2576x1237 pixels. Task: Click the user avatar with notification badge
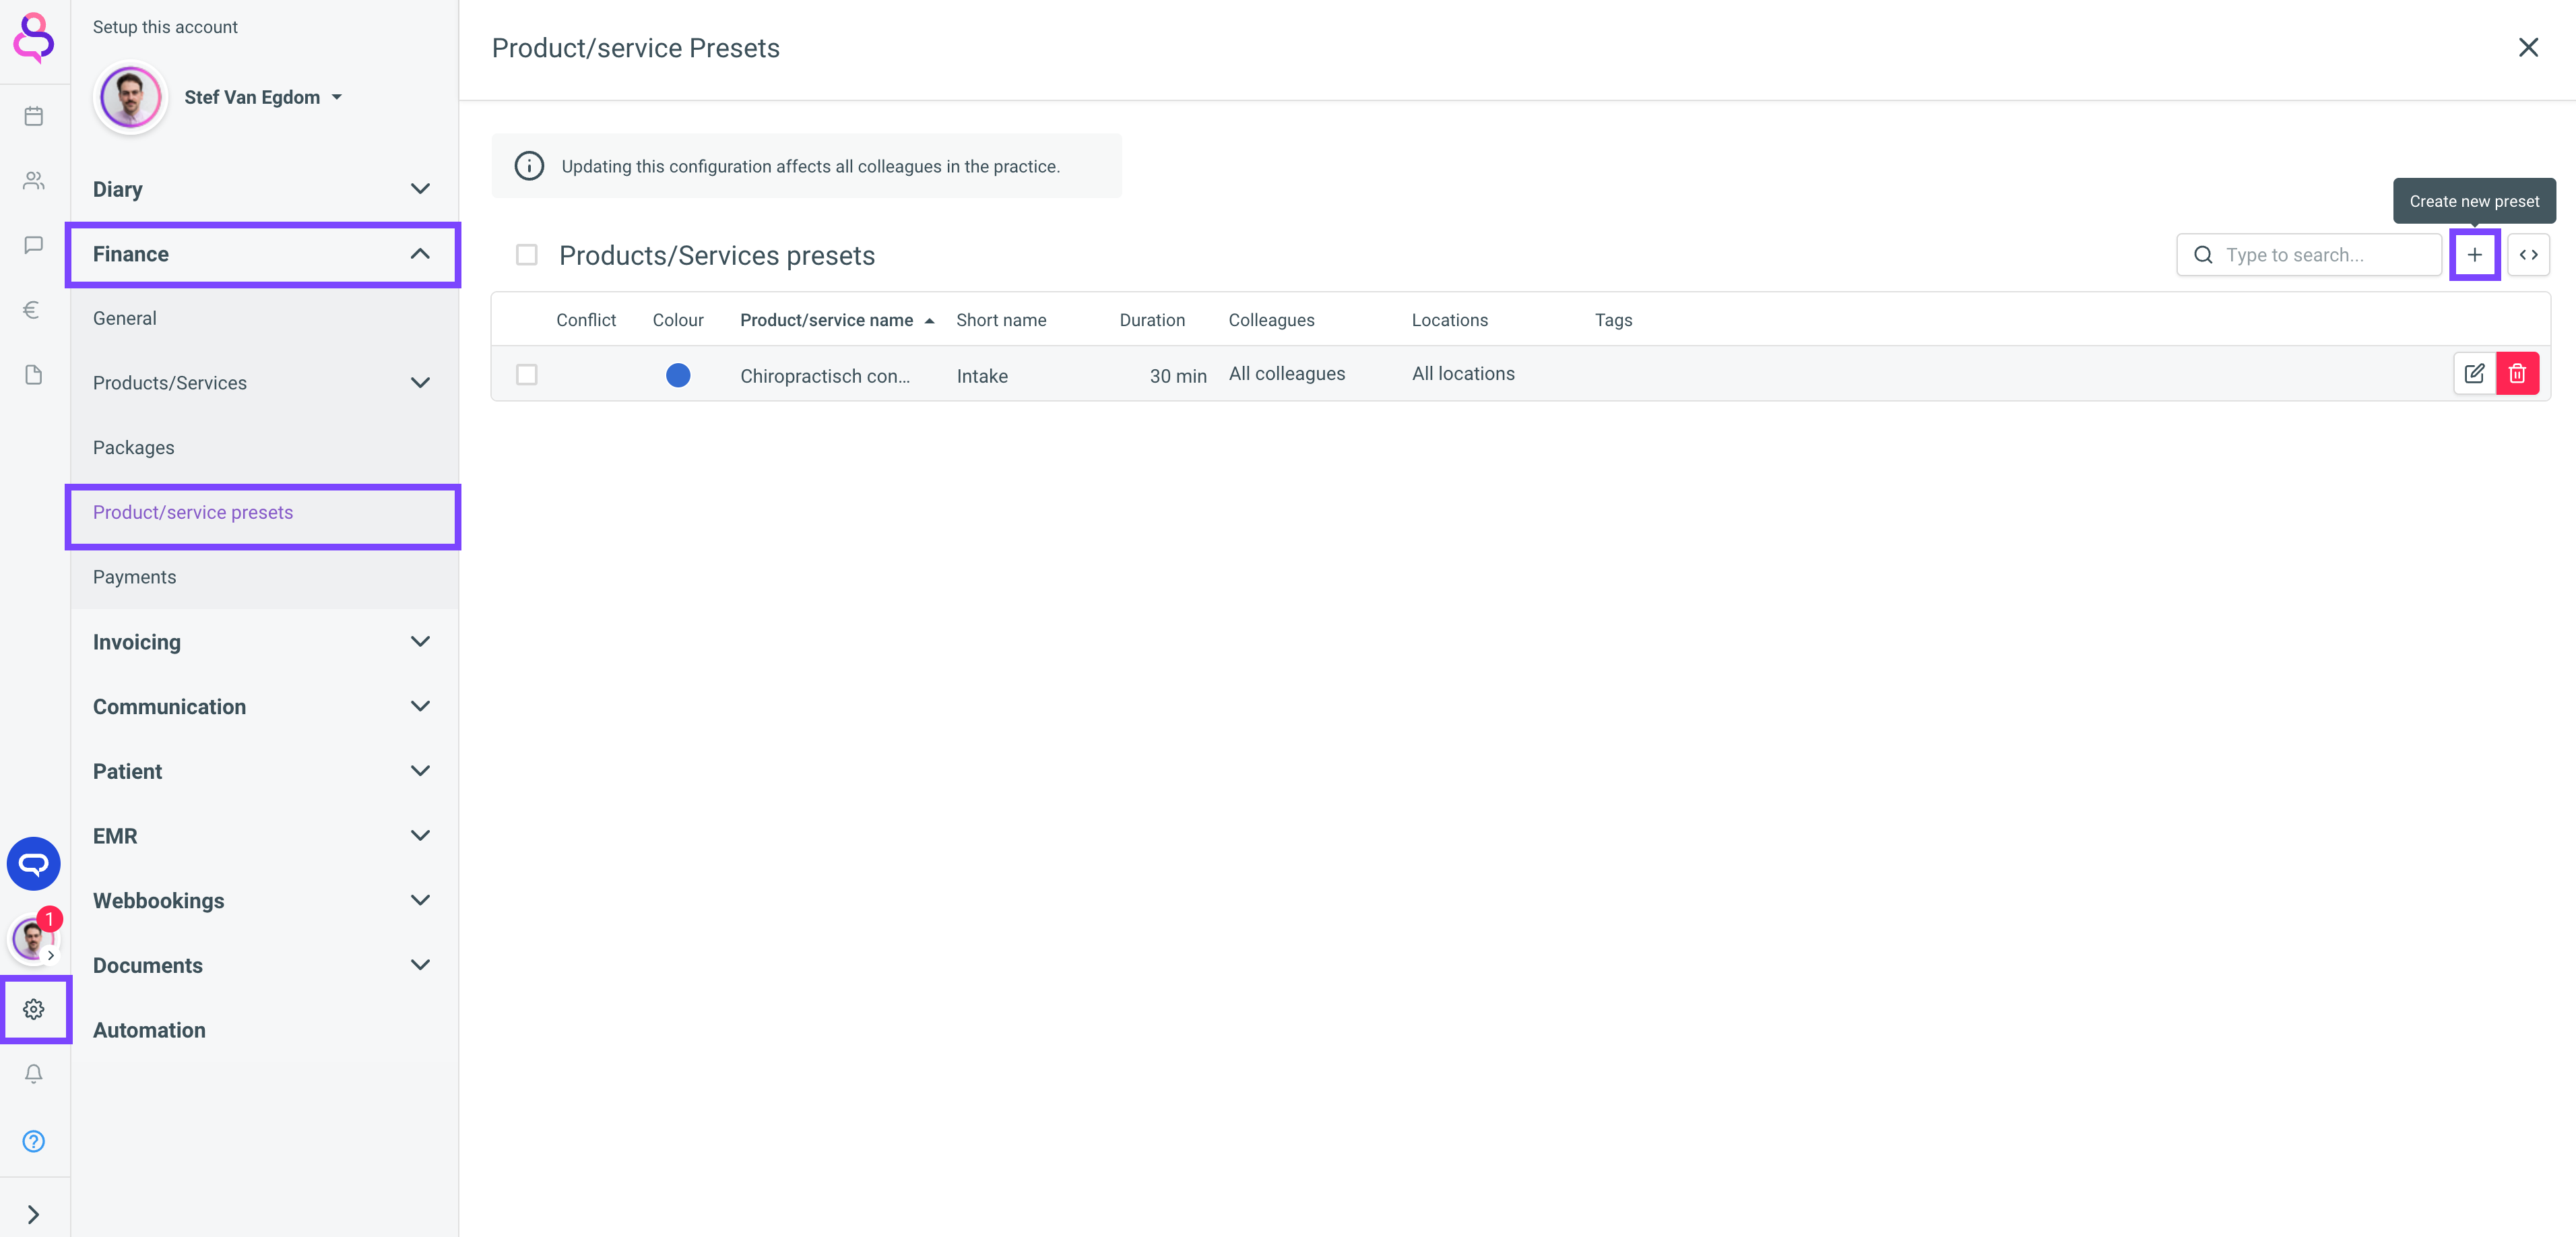click(32, 939)
